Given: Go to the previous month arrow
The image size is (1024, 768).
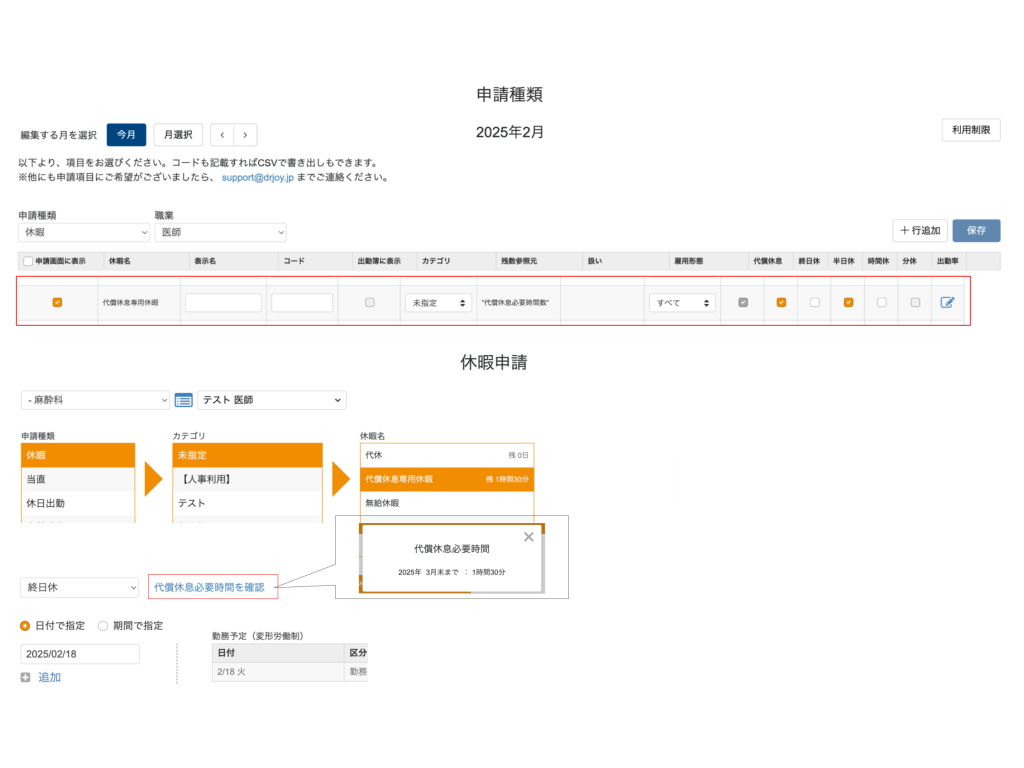Looking at the screenshot, I should (x=222, y=135).
